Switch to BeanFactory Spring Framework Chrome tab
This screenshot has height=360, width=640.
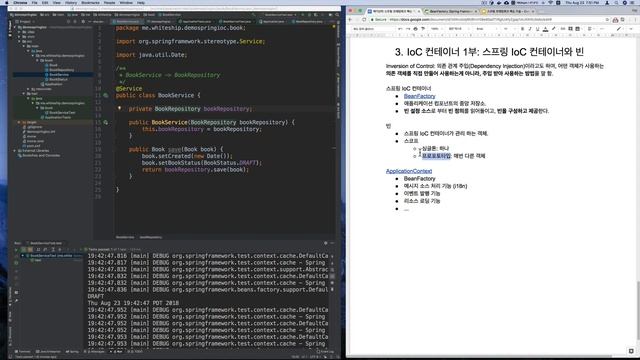tap(450, 11)
